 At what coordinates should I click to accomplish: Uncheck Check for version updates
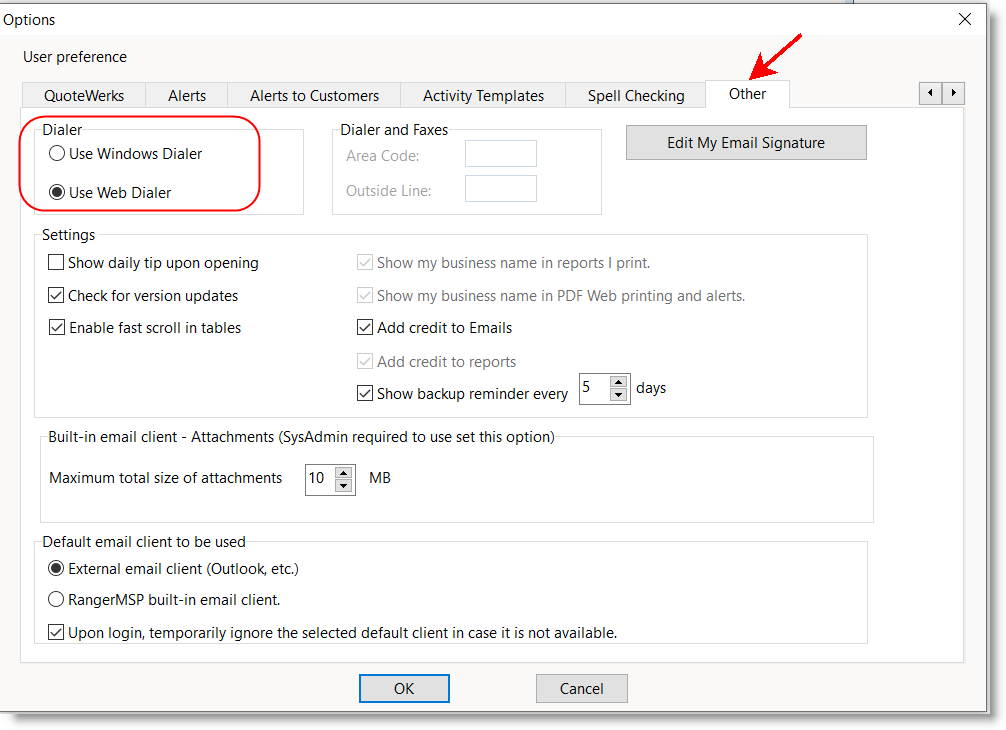(x=56, y=296)
